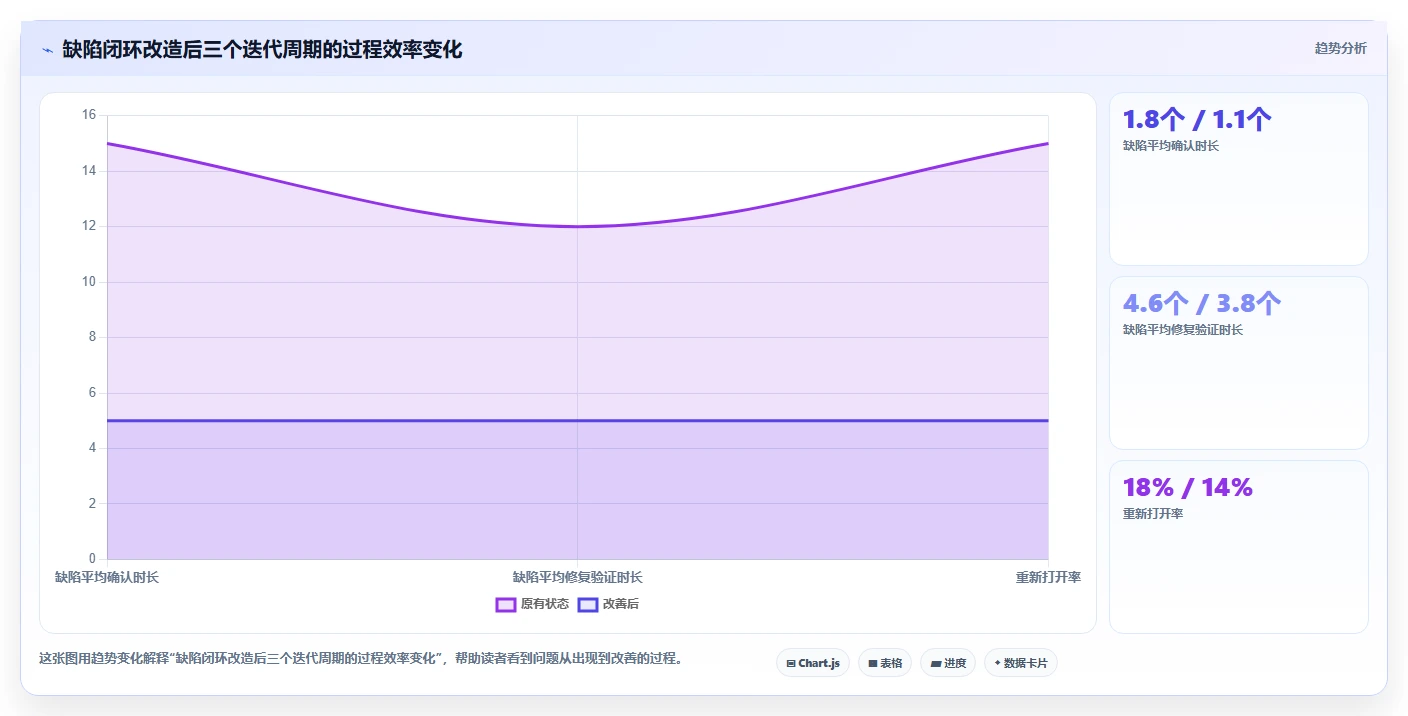The image size is (1408, 716).
Task: Click the purple 原有状态 legend color box
Action: [506, 604]
